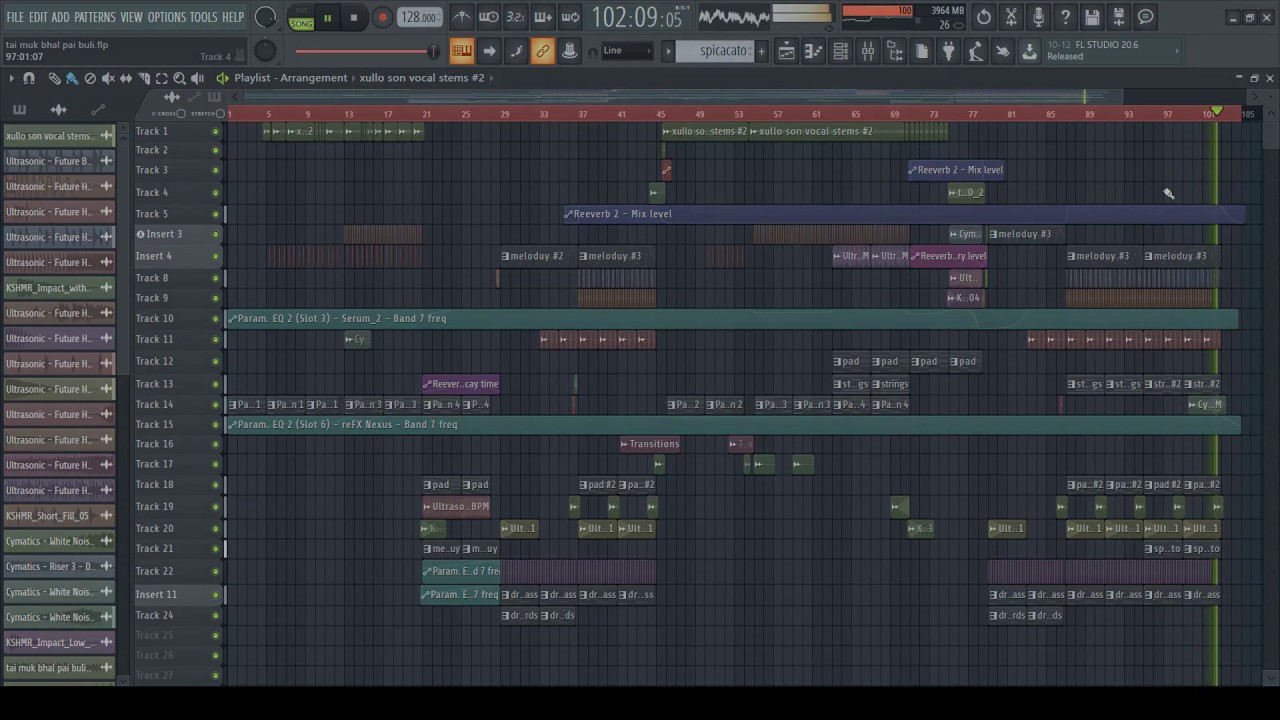Click the tempo 128.000 field
The width and height of the screenshot is (1280, 720).
click(x=418, y=17)
